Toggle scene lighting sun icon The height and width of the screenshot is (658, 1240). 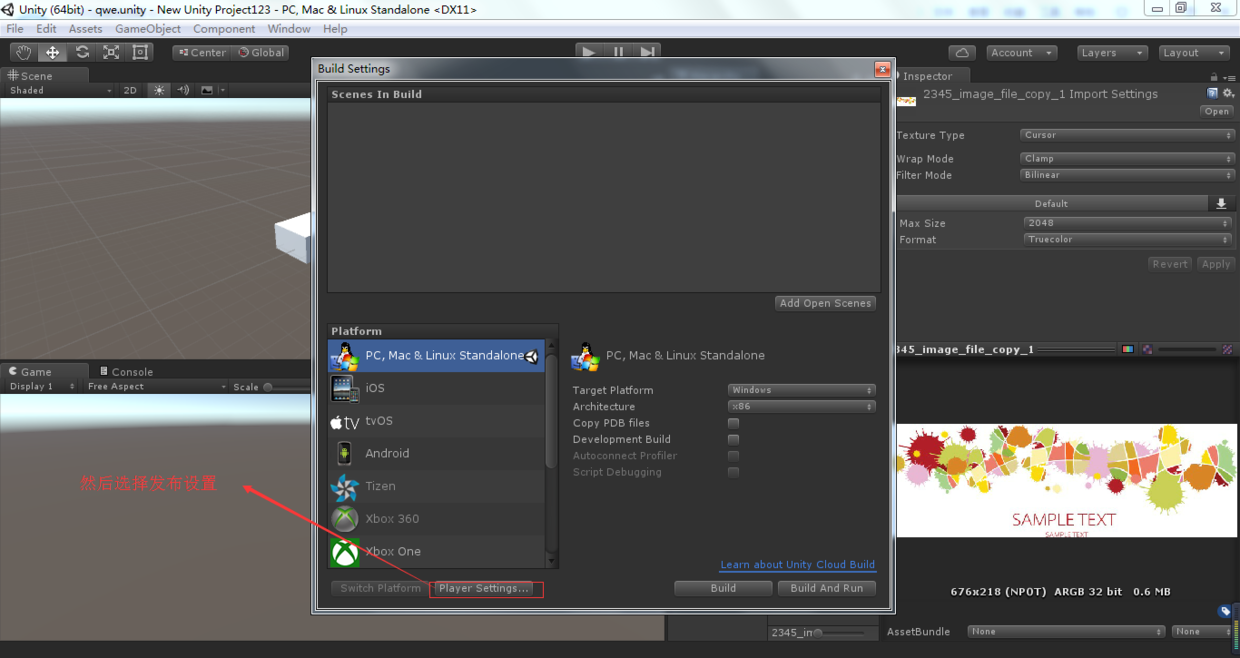pos(159,90)
